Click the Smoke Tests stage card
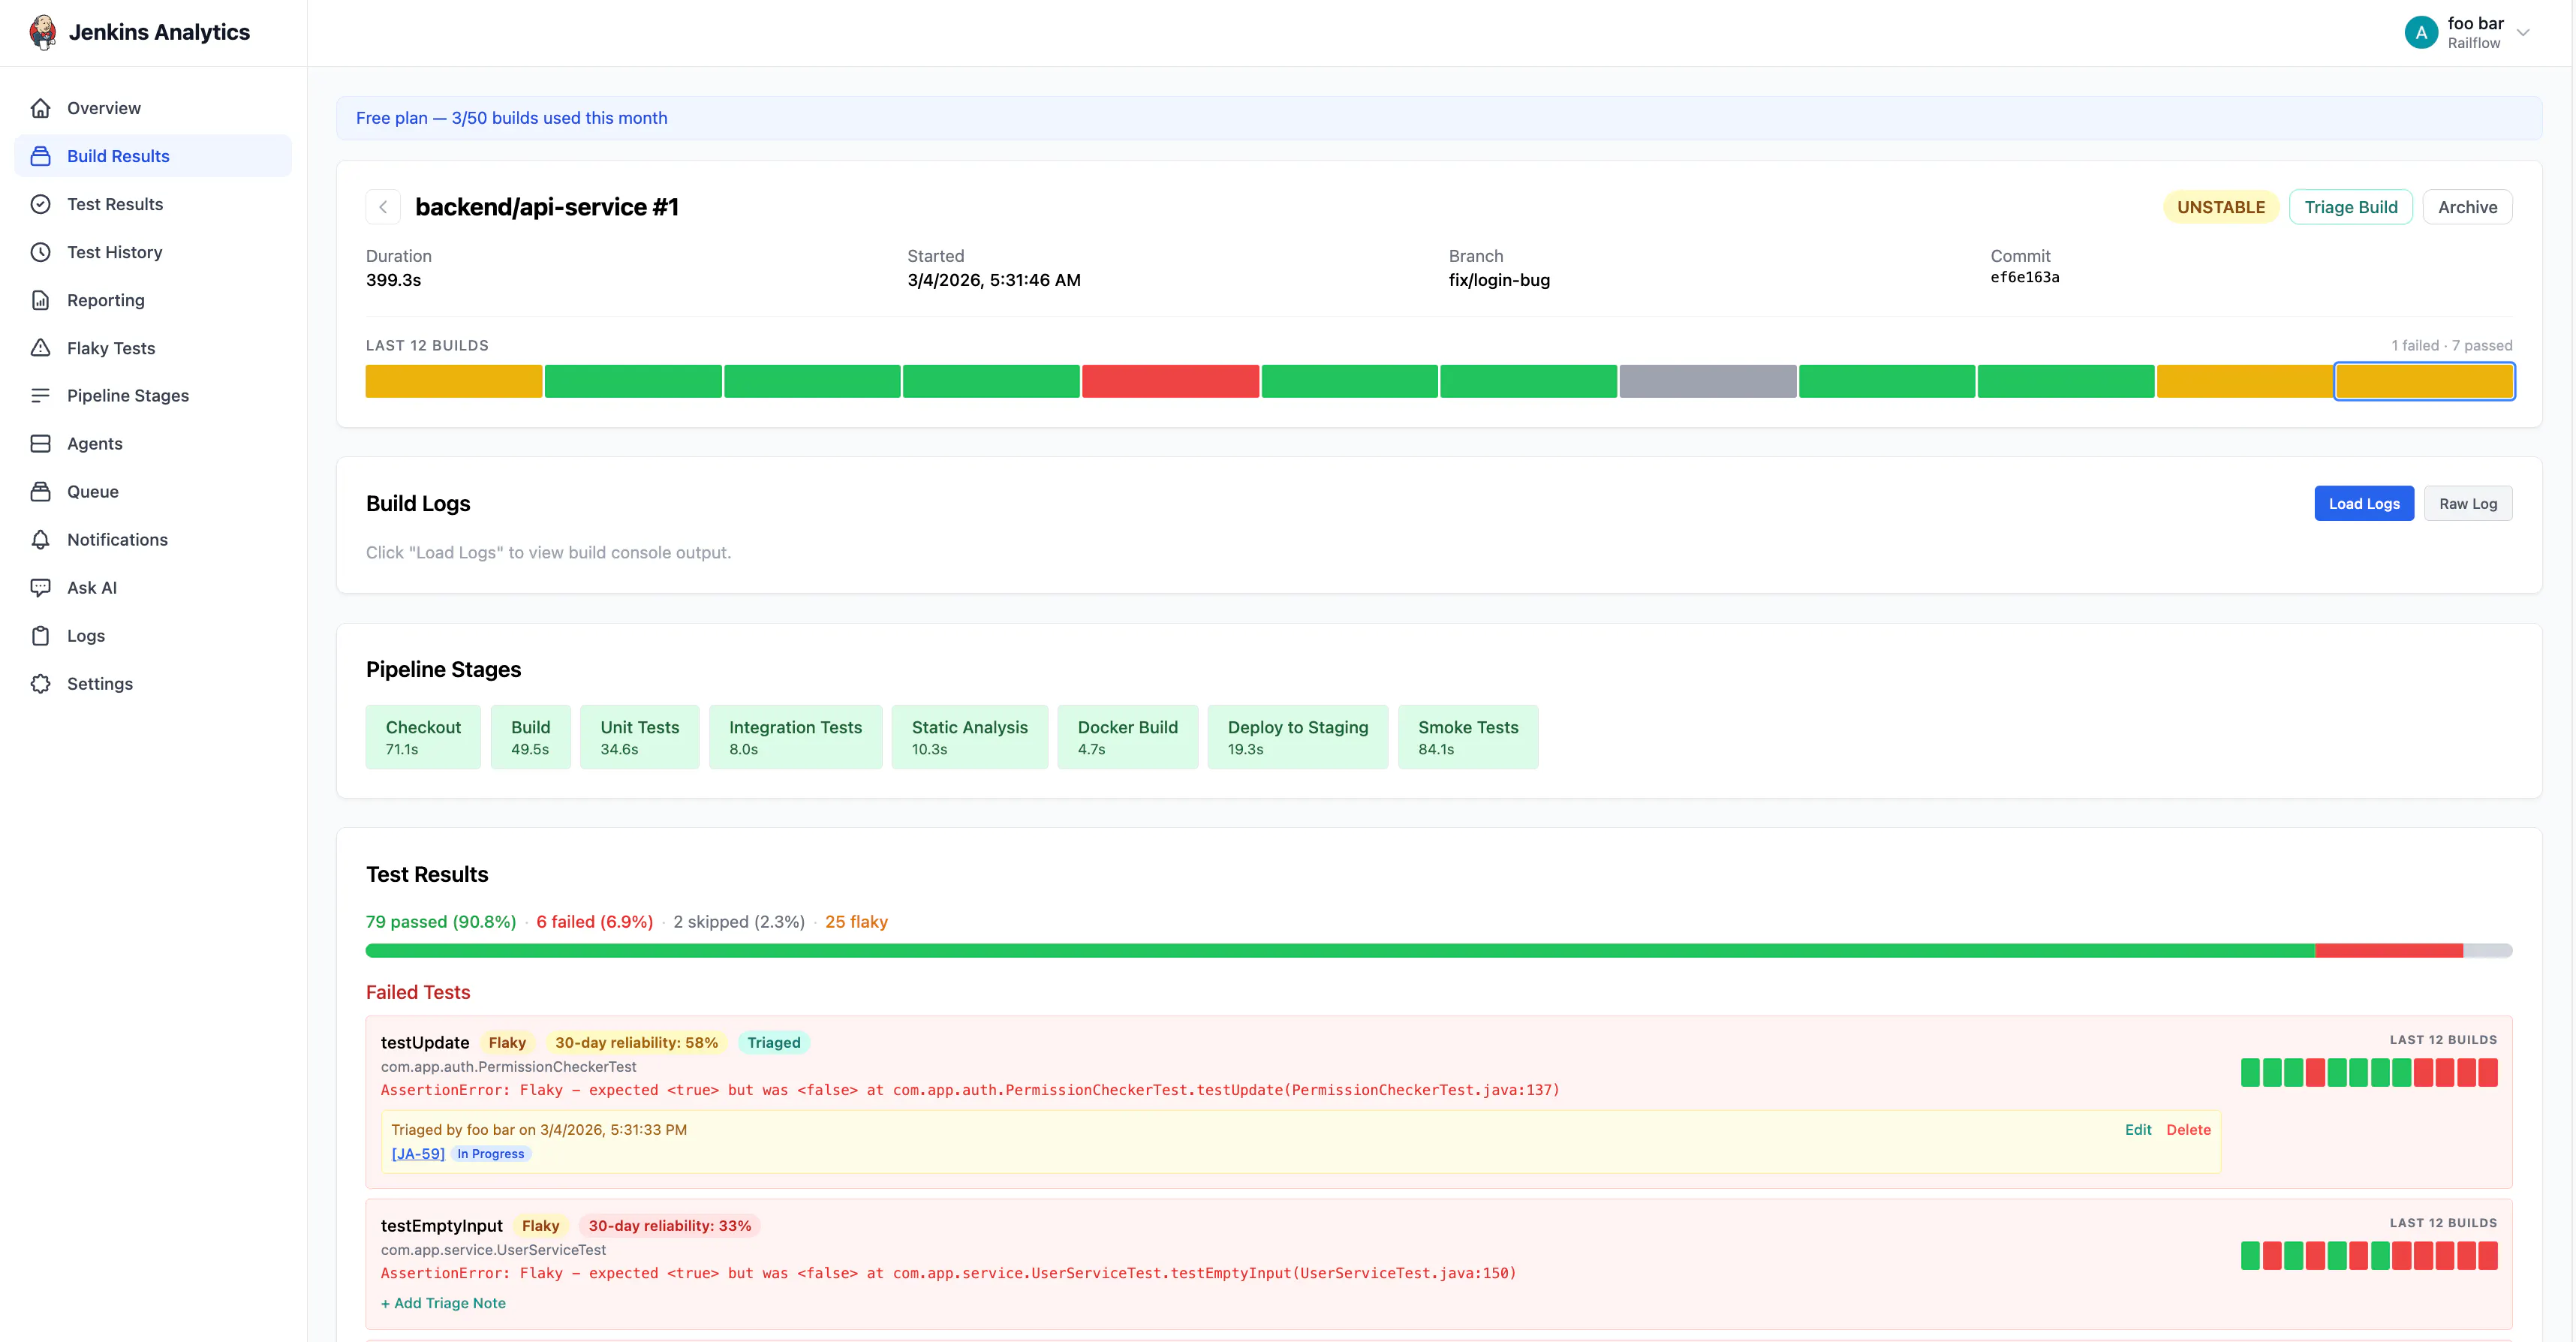This screenshot has height=1342, width=2576. pos(1468,737)
